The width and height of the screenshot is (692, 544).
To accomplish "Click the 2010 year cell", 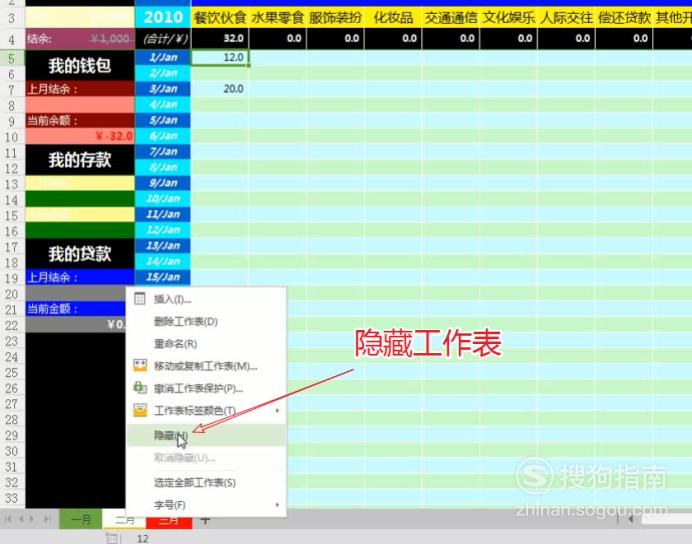I will pyautogui.click(x=163, y=17).
